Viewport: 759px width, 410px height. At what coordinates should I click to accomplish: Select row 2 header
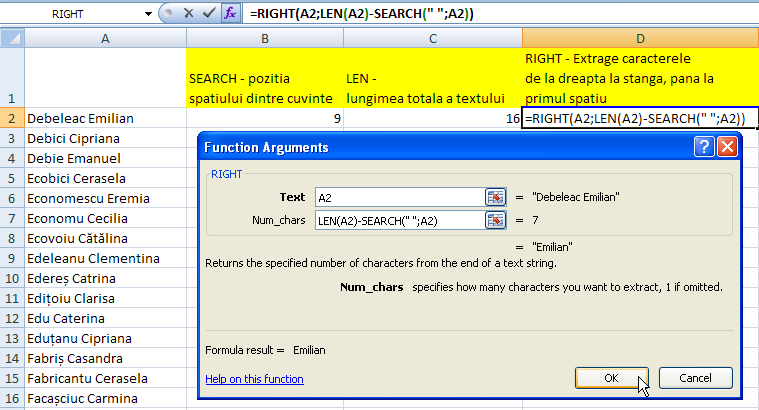coord(12,118)
